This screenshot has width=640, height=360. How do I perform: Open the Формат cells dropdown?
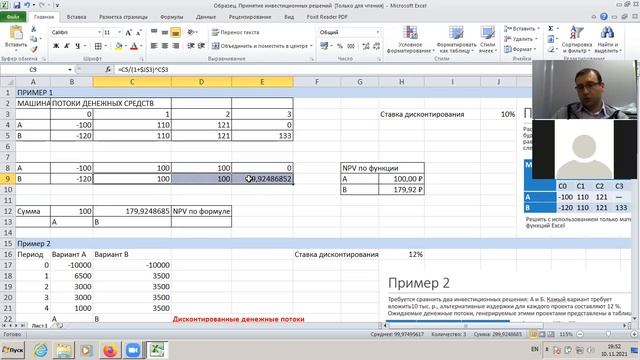(520, 49)
